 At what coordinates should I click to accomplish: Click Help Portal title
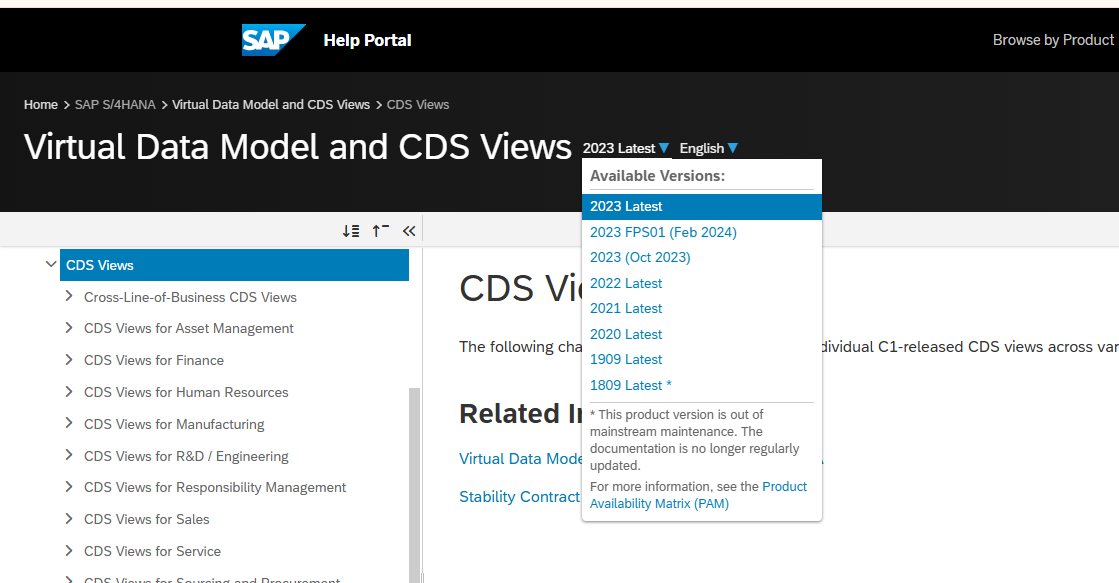(367, 40)
